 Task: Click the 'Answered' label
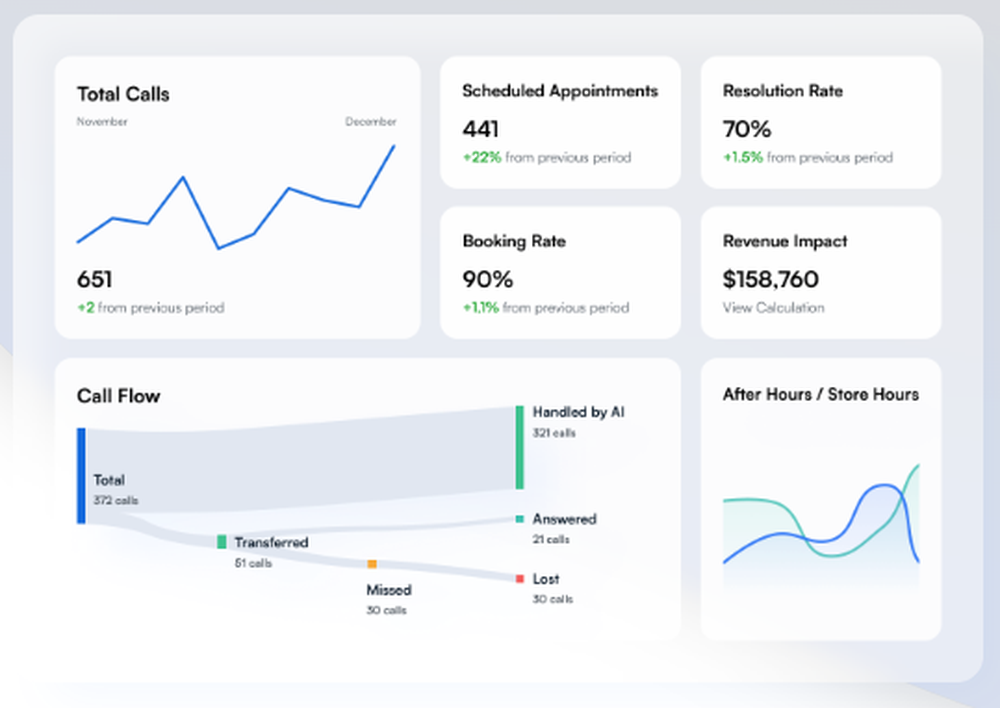point(564,519)
